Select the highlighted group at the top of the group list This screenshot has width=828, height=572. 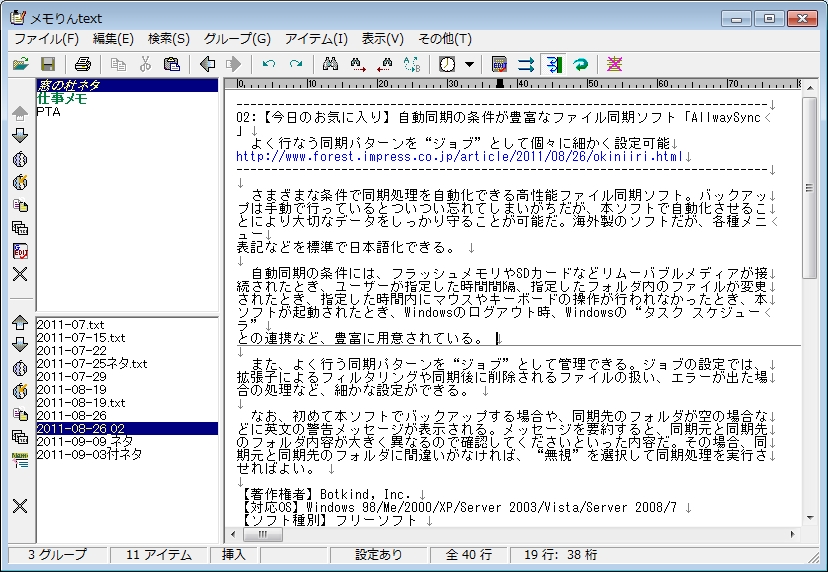127,85
